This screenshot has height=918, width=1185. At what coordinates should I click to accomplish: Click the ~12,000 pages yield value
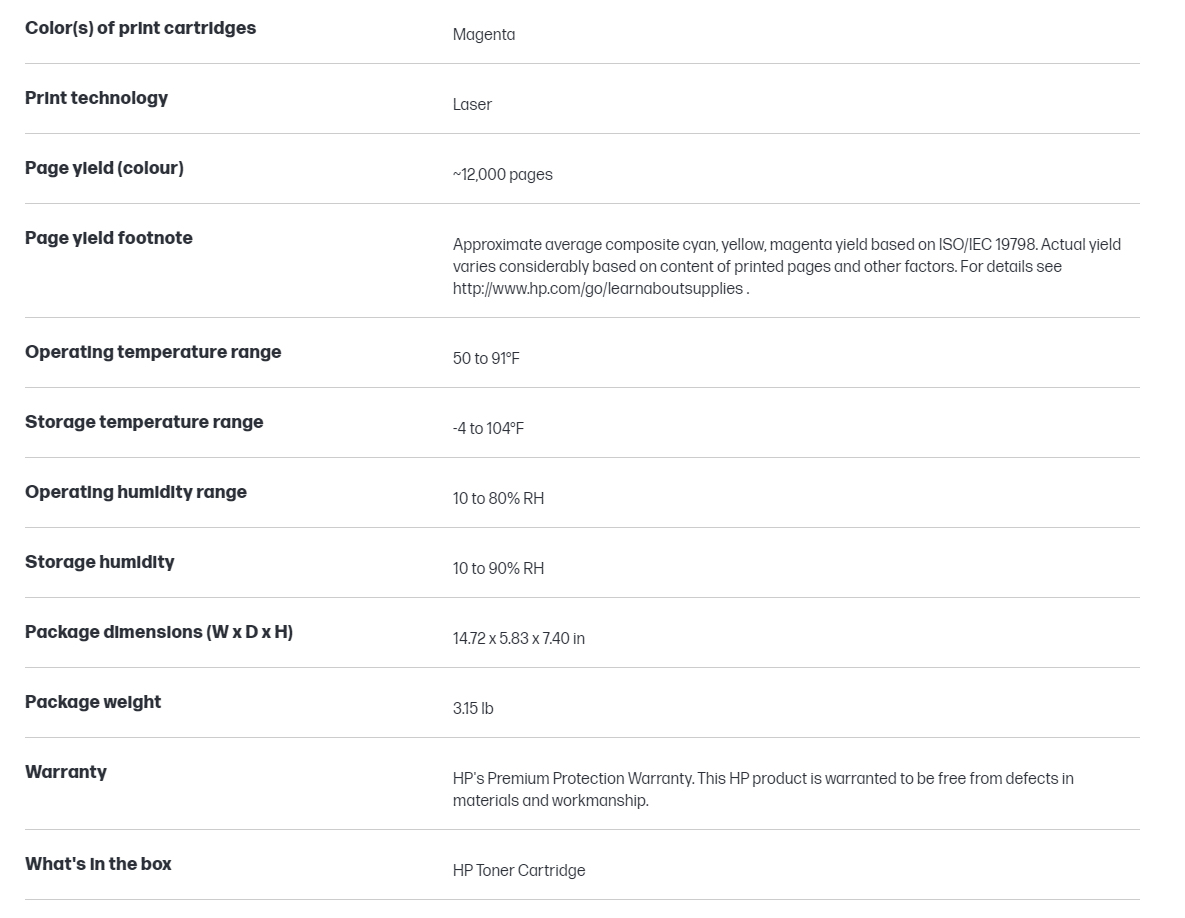[503, 175]
